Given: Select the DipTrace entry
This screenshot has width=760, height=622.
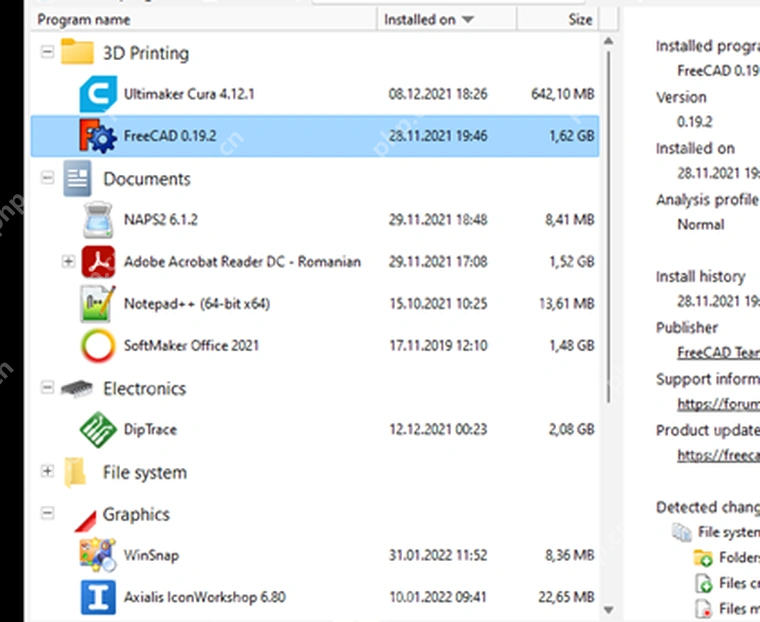Looking at the screenshot, I should (315, 430).
